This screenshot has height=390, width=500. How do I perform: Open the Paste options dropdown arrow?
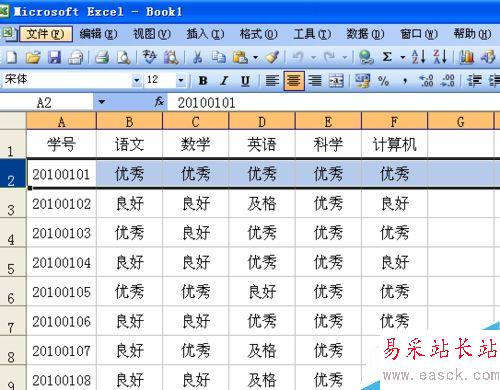point(255,58)
